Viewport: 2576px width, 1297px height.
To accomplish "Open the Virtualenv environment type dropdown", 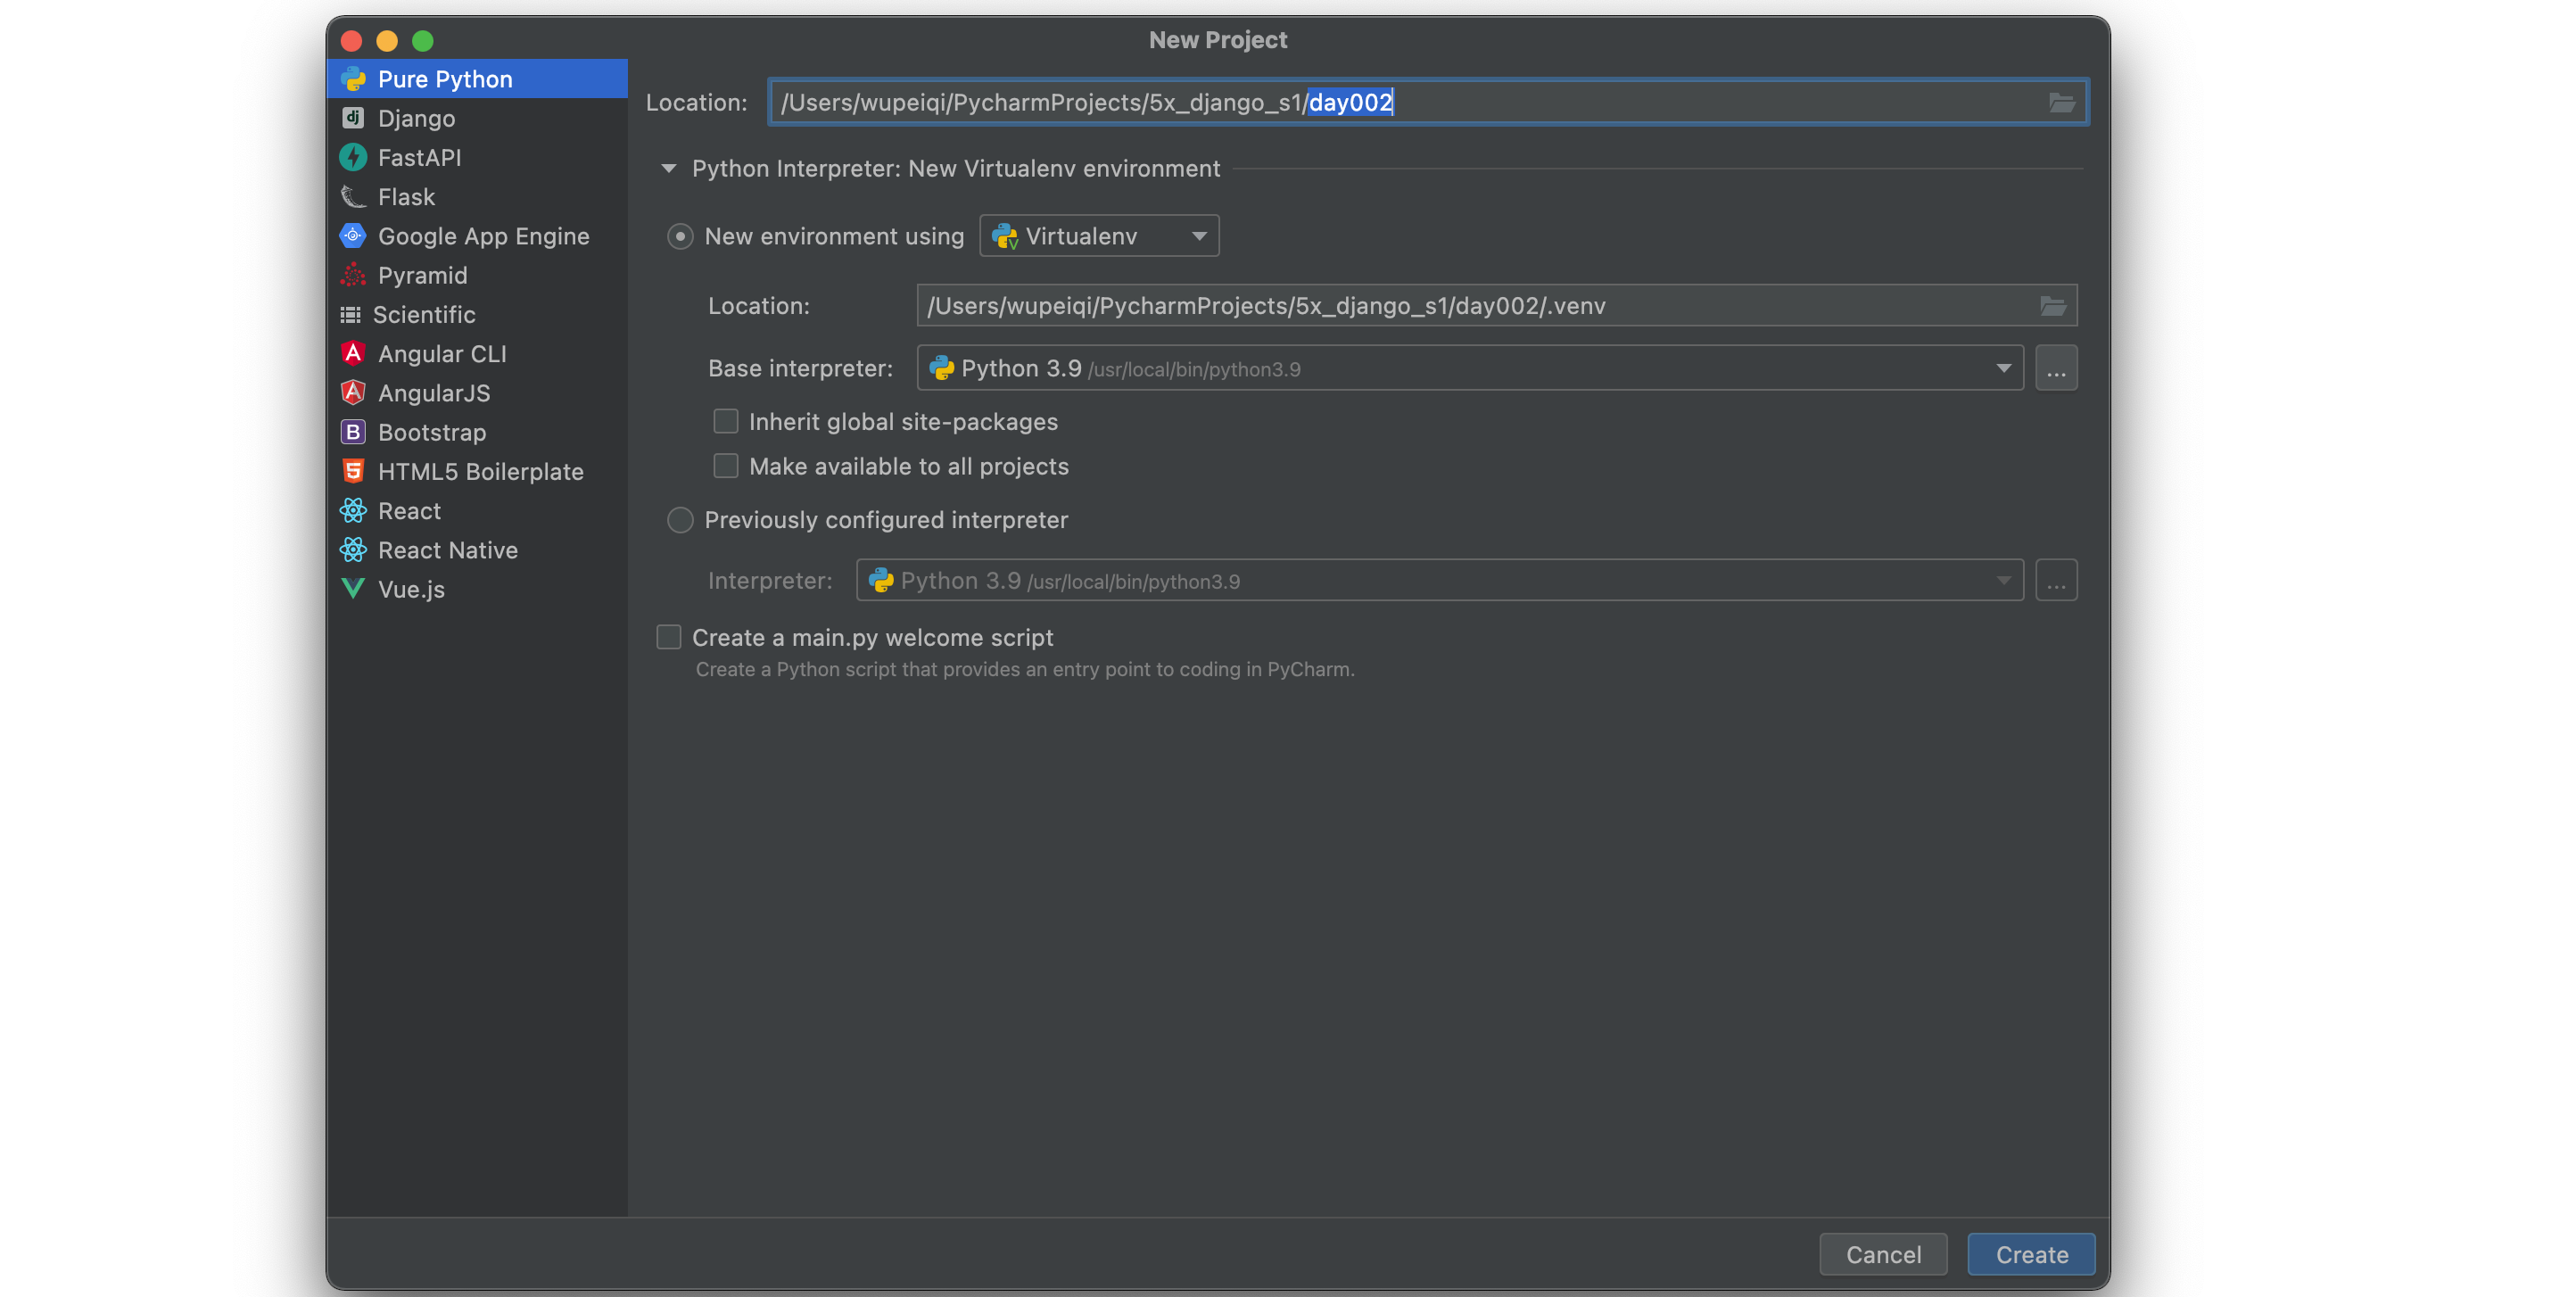I will pos(1098,236).
